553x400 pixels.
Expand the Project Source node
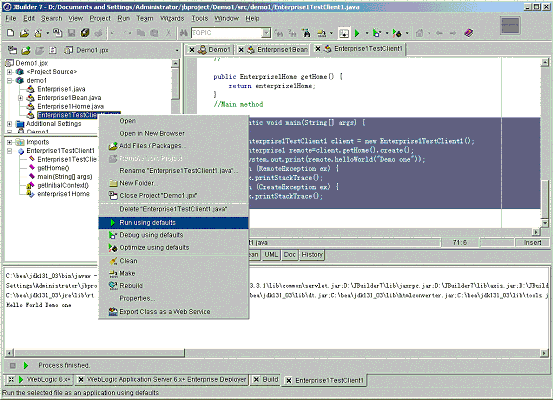[10, 72]
